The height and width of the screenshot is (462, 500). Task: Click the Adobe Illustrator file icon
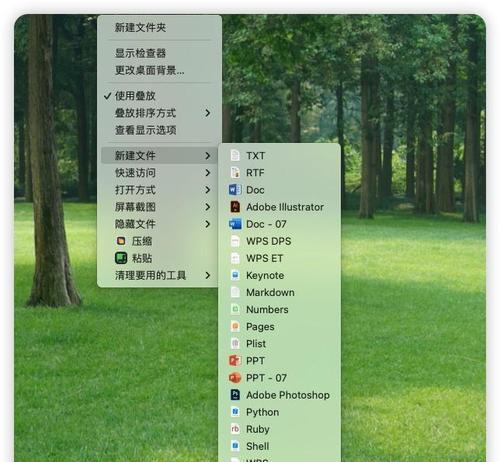coord(235,207)
